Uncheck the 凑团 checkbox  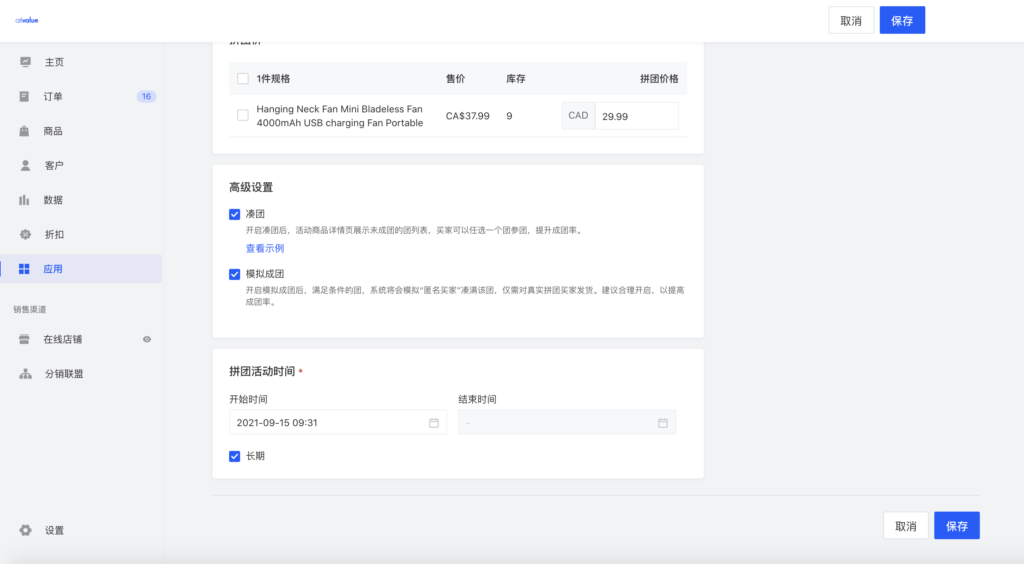tap(234, 214)
